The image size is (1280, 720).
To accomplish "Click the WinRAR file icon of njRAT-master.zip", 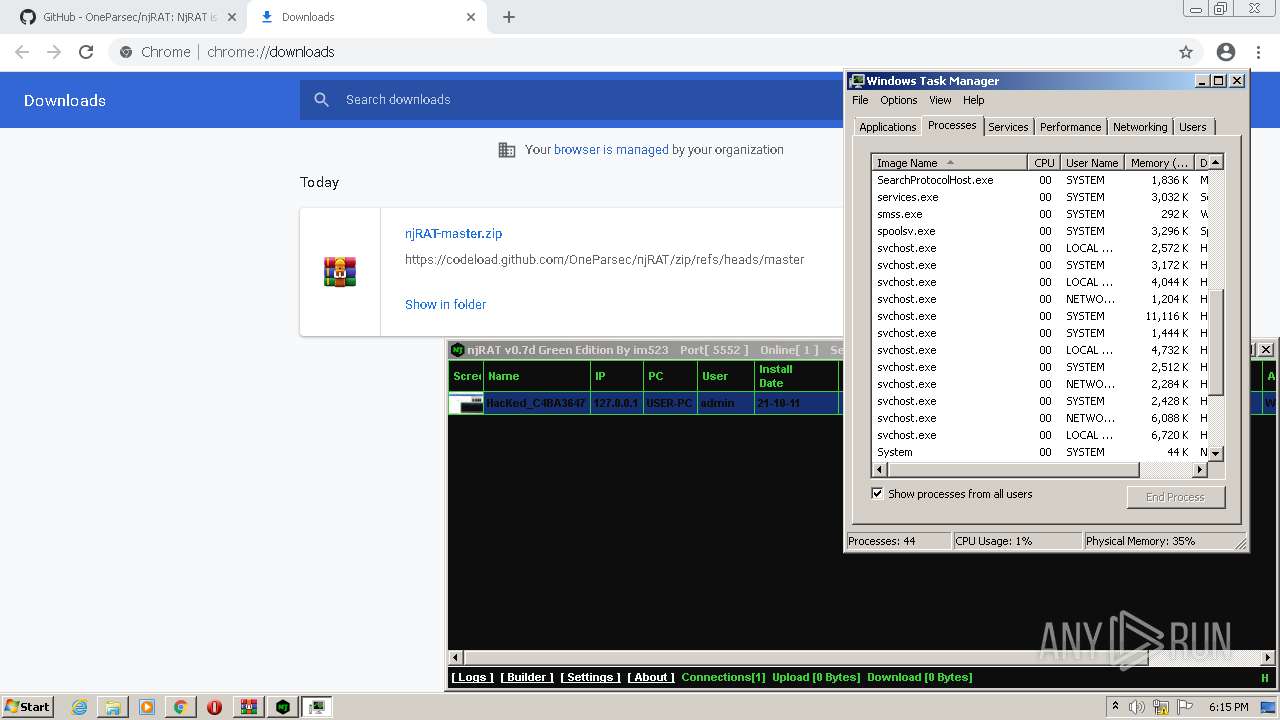I will click(340, 271).
